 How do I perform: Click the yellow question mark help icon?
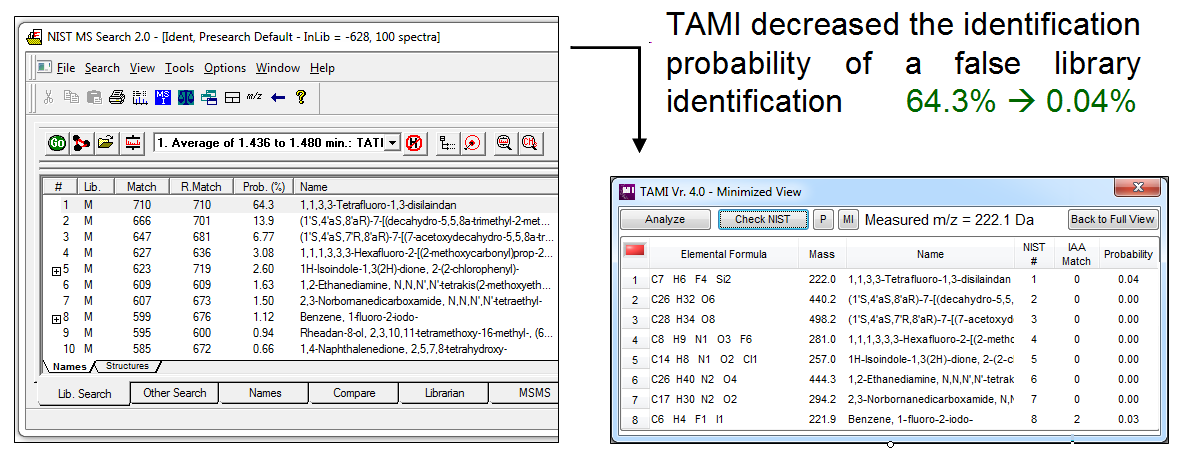[x=301, y=97]
